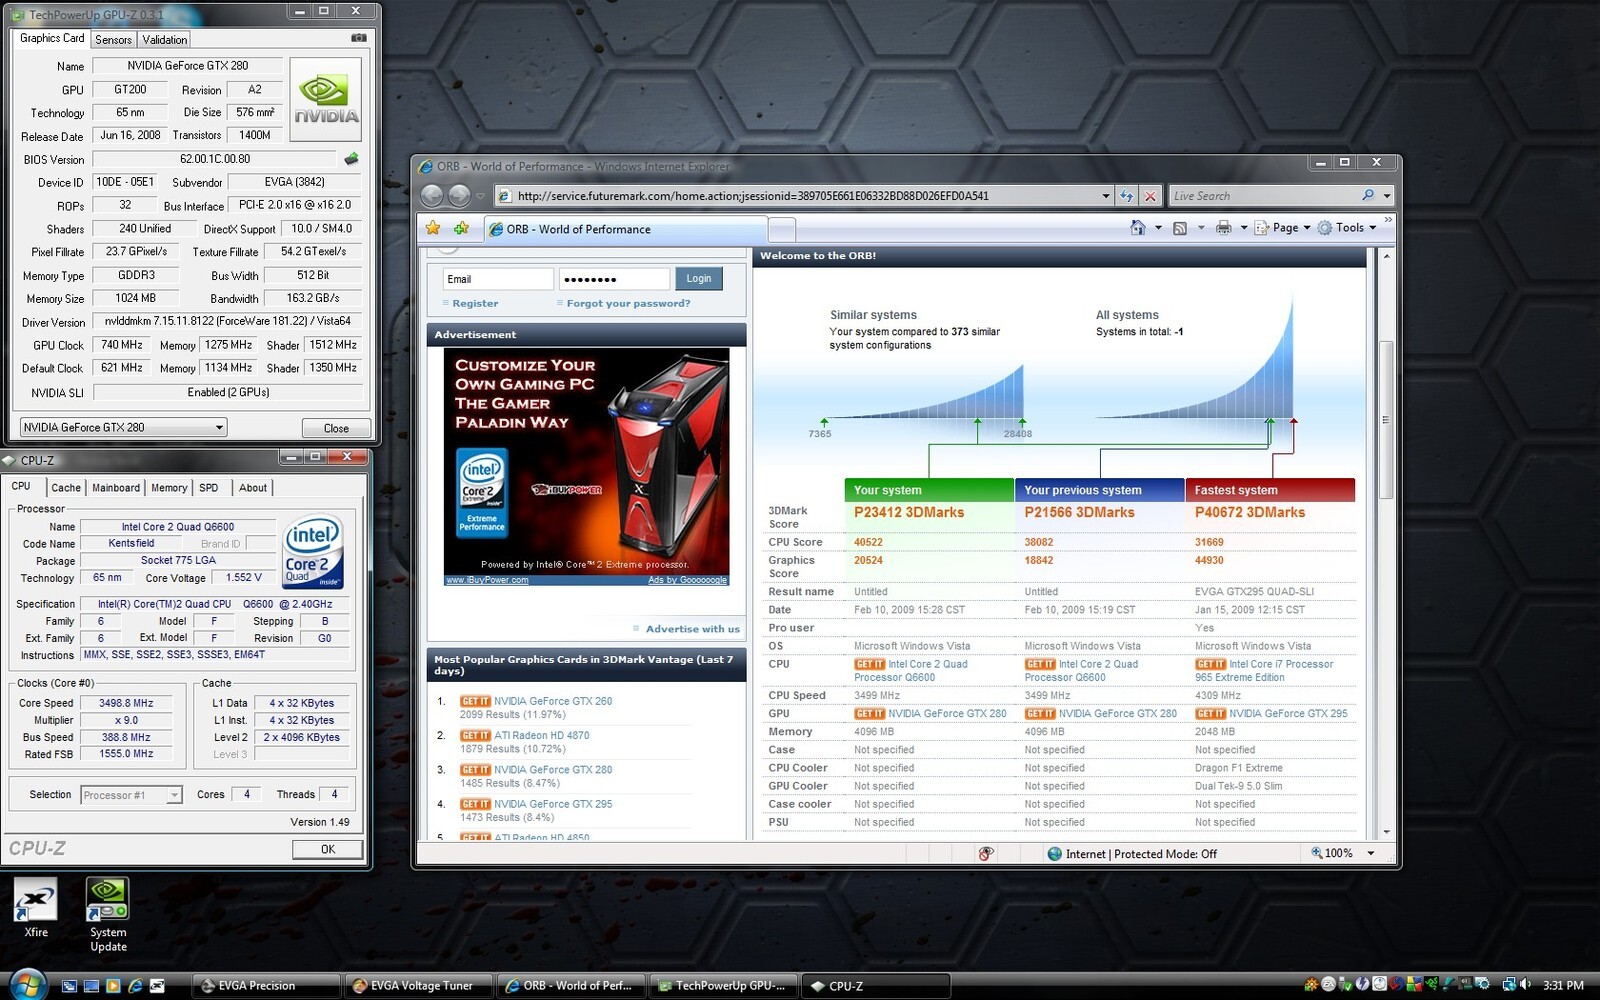This screenshot has height=1000, width=1600.
Task: Switch to the Sensors tab in GPU-Z
Action: pyautogui.click(x=113, y=40)
